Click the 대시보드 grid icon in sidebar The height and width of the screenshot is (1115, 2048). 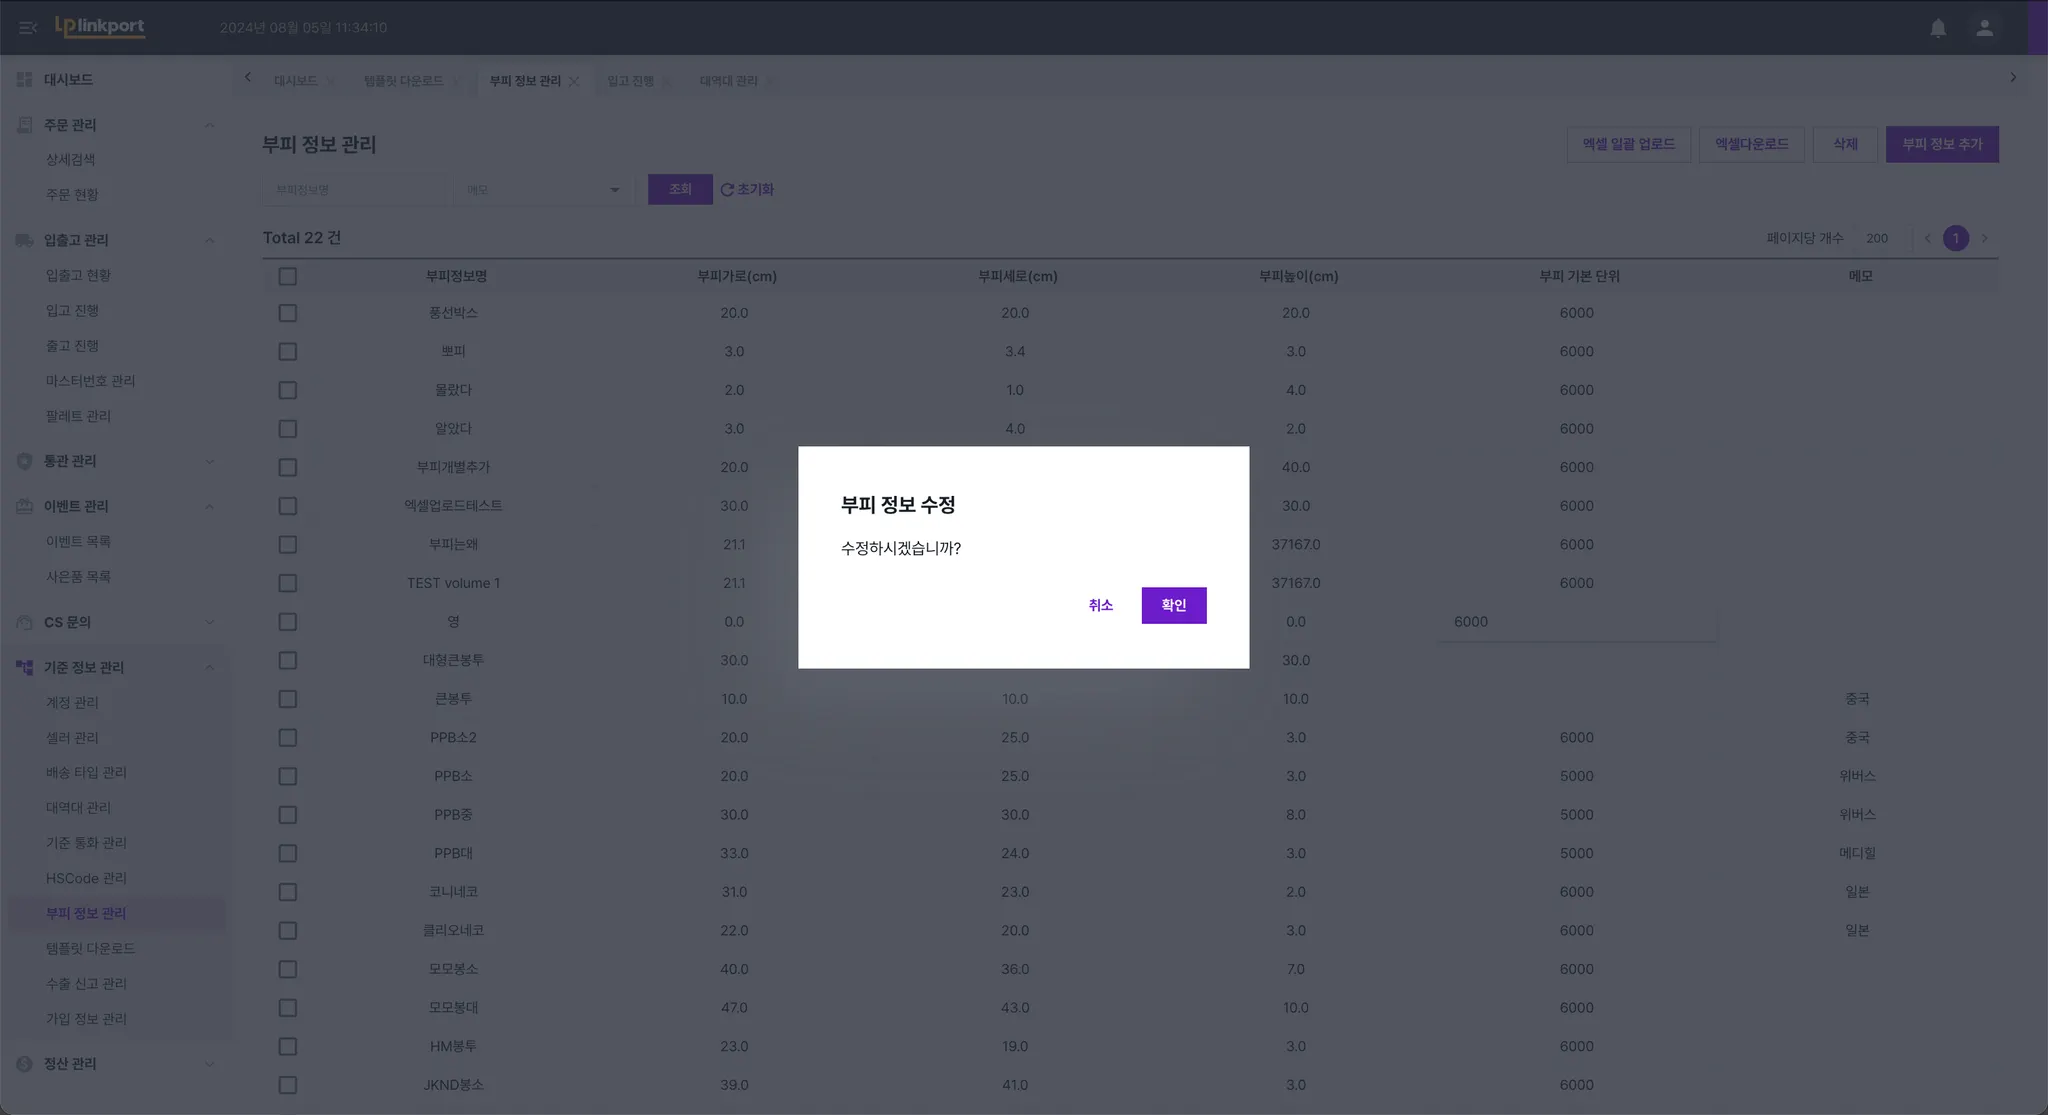(x=25, y=79)
